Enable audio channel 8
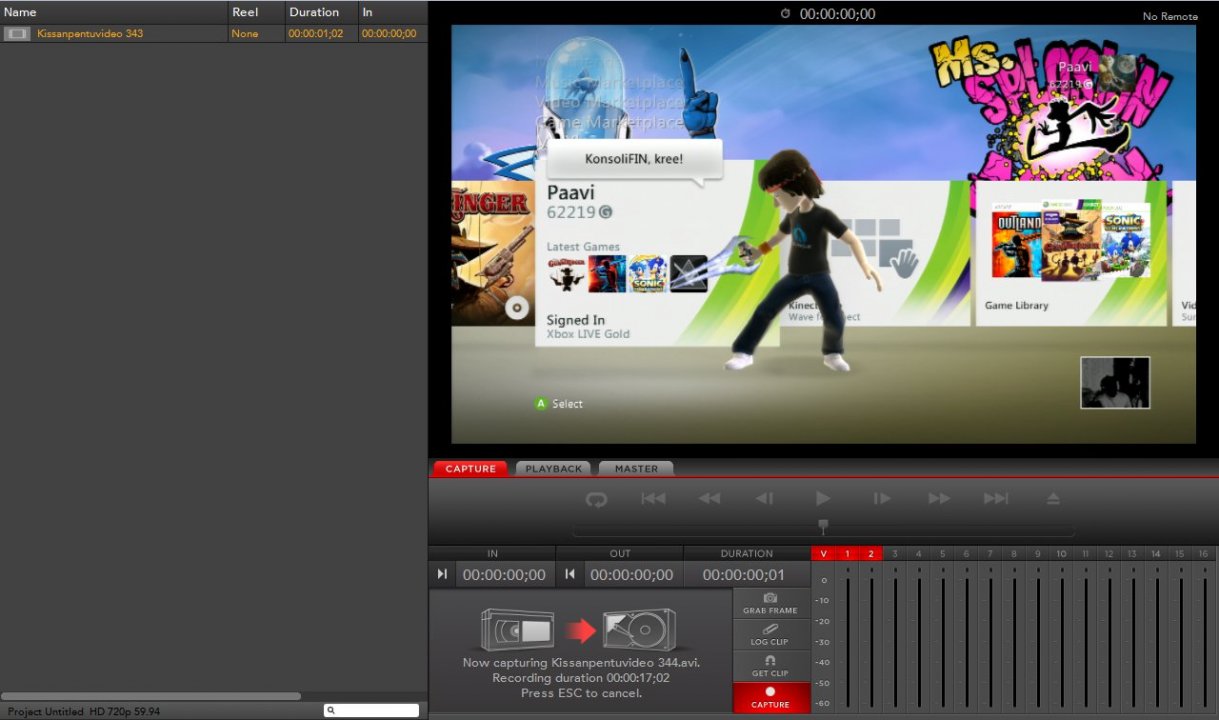 (x=1013, y=554)
